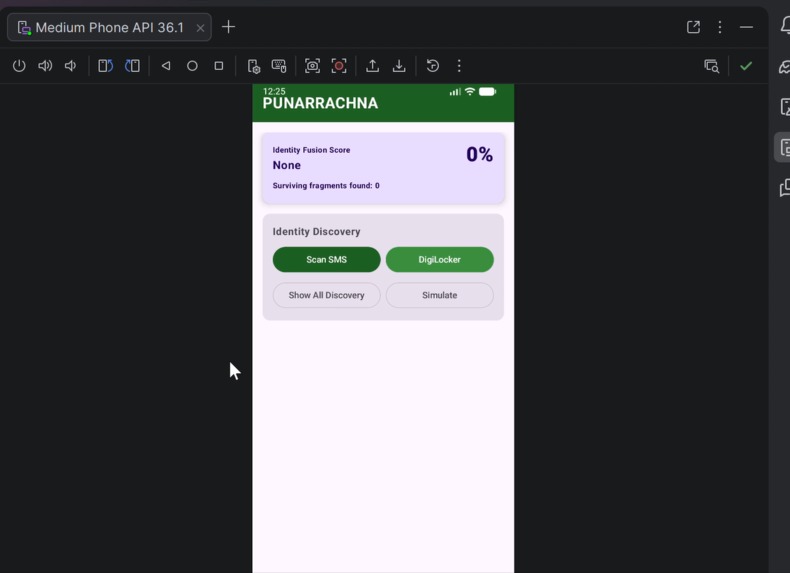Screen dimensions: 790x573
Task: Click 'Surviving fragments found: 0' text
Action: (x=326, y=185)
